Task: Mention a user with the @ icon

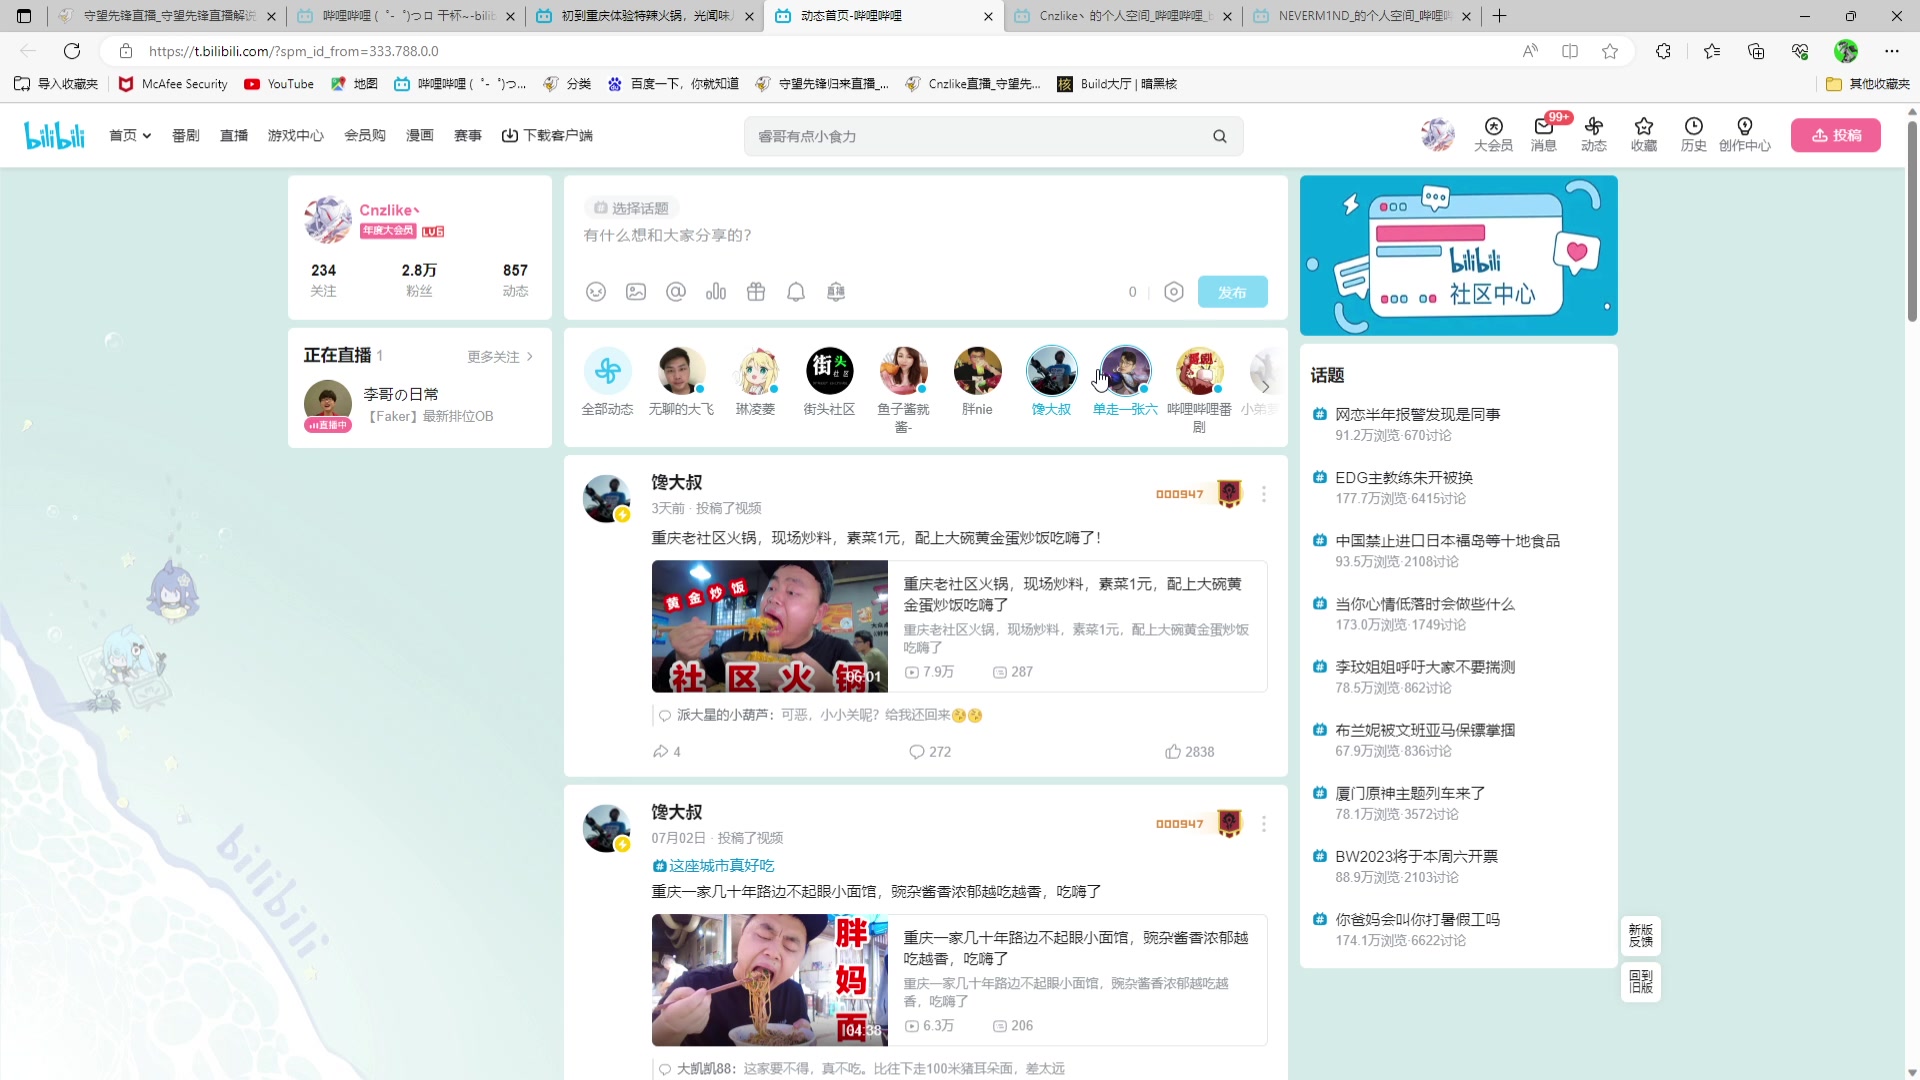Action: point(676,291)
